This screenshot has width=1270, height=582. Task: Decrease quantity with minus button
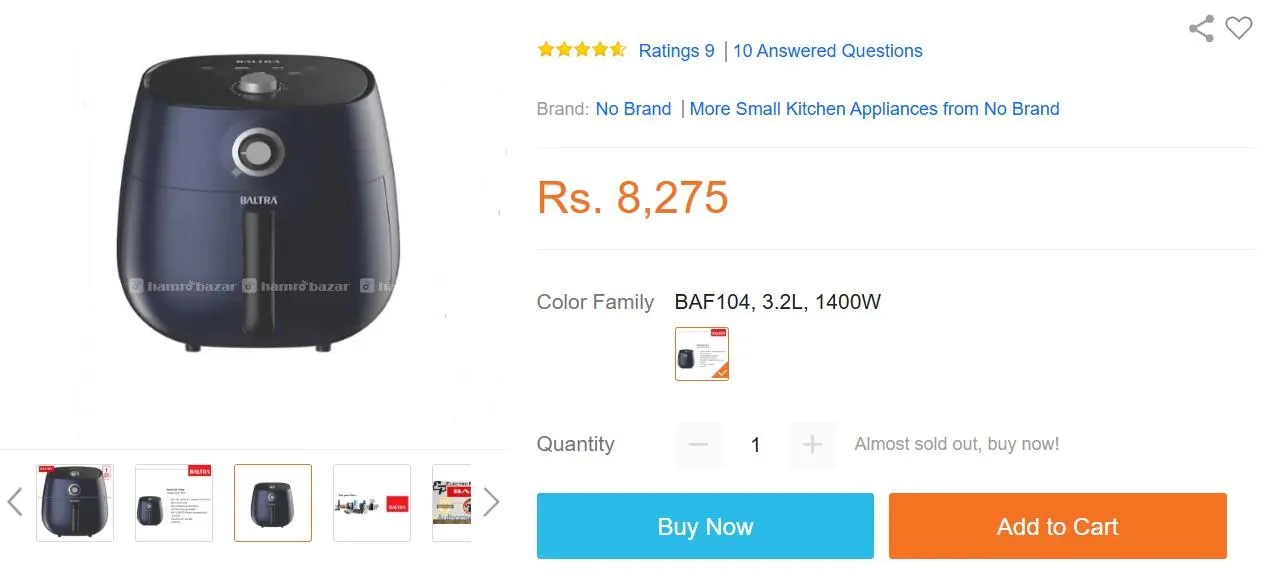click(x=698, y=445)
